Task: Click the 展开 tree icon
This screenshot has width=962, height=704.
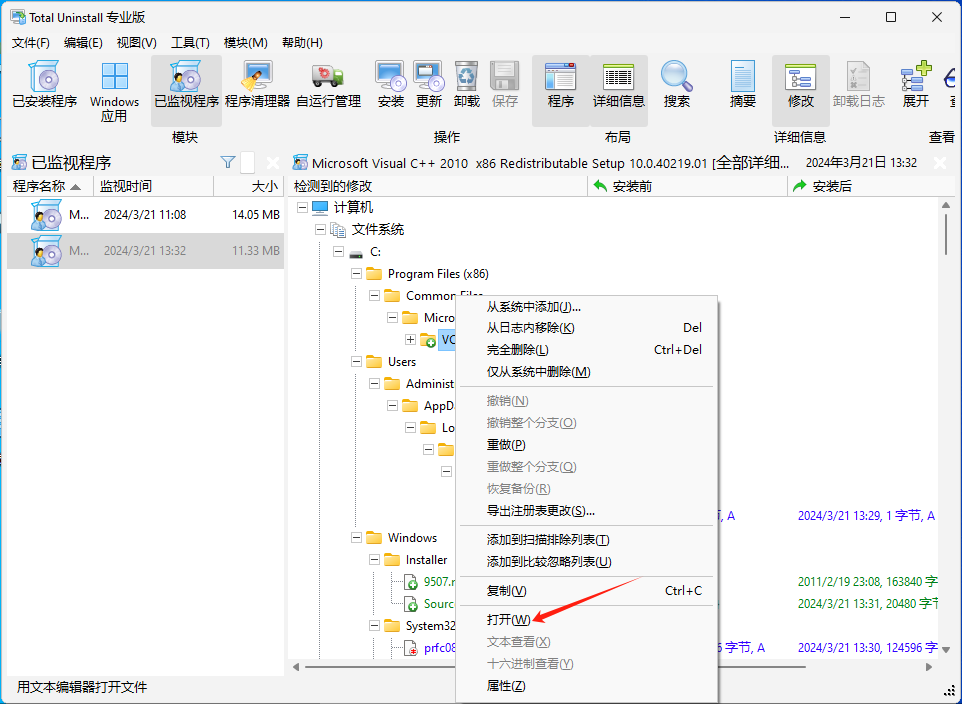Action: 916,85
